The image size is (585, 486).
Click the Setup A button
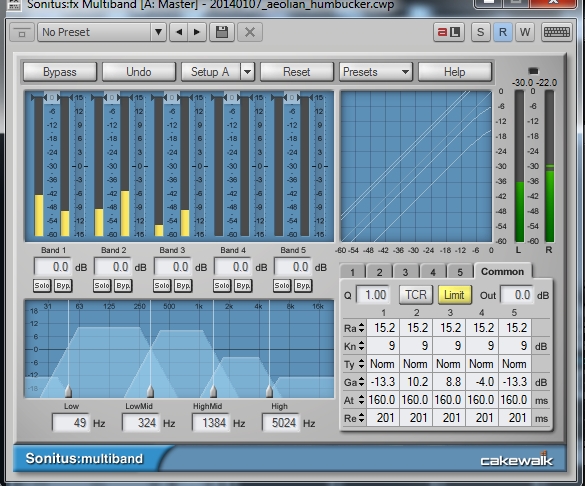(x=211, y=72)
